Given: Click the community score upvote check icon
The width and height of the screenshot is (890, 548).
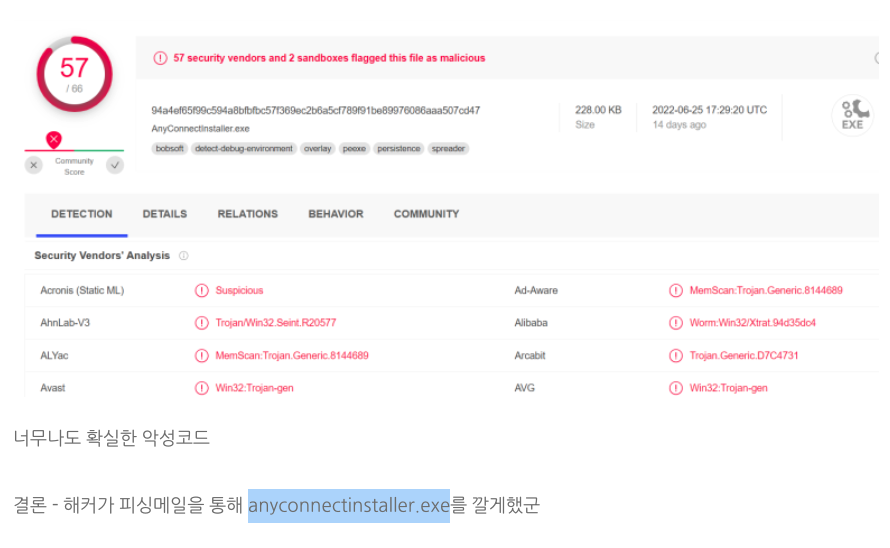Looking at the screenshot, I should click(115, 165).
